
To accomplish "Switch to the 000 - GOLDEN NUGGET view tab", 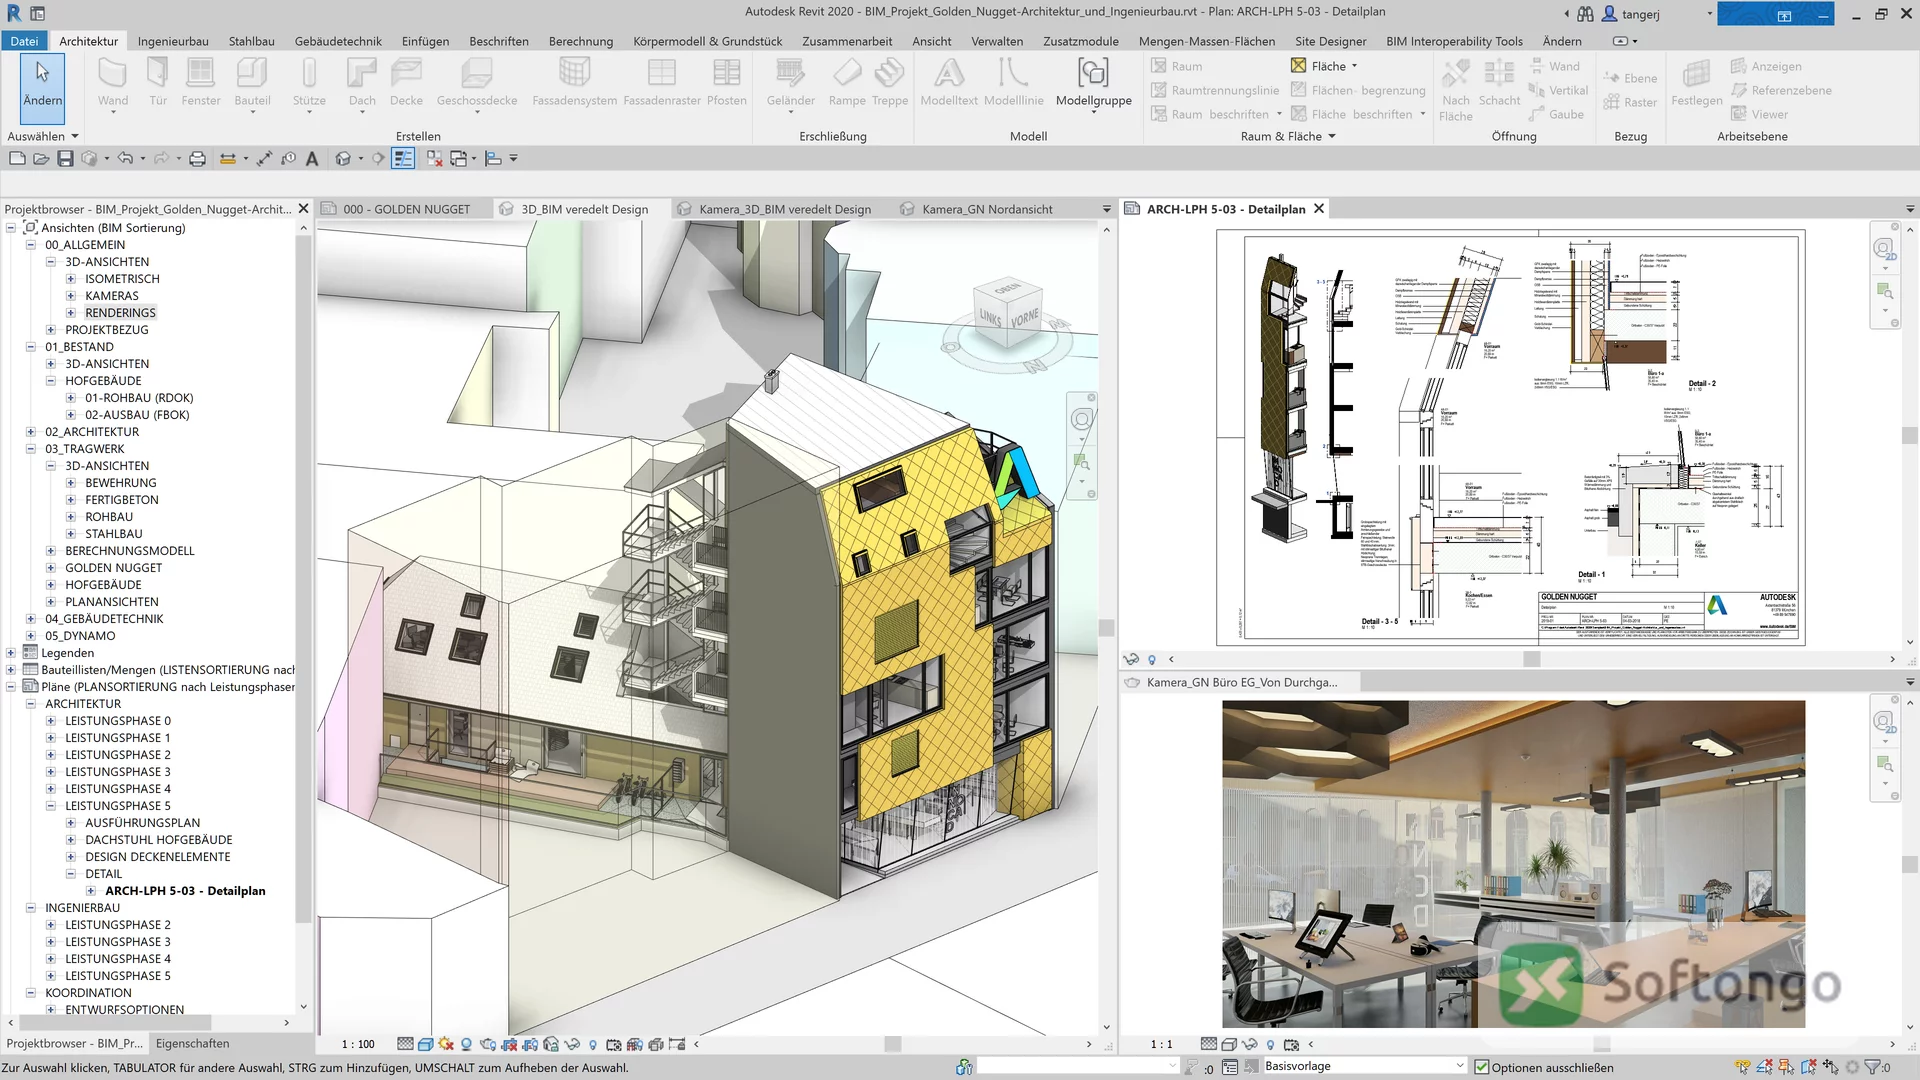I will pyautogui.click(x=406, y=209).
